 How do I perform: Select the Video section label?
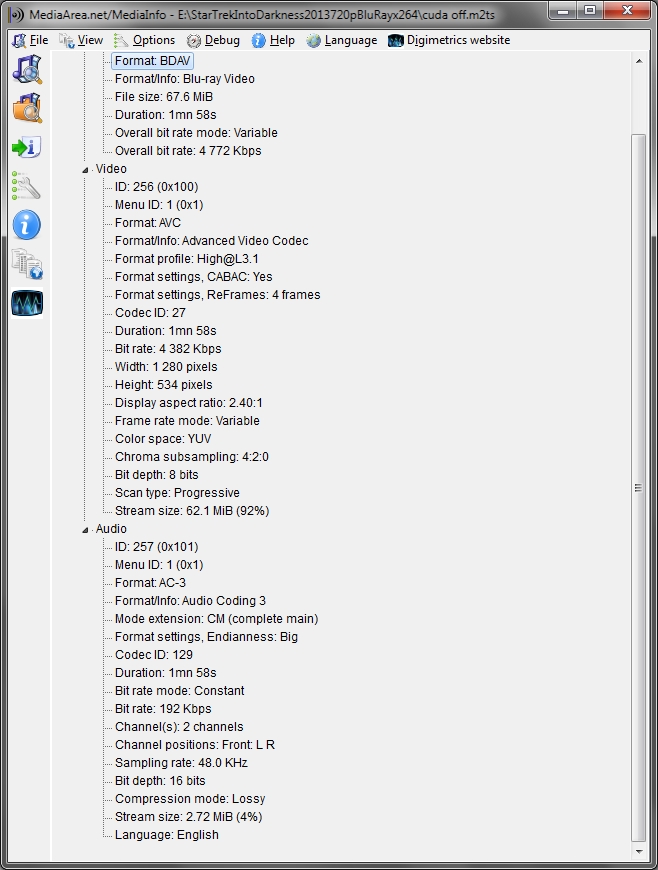[x=111, y=169]
